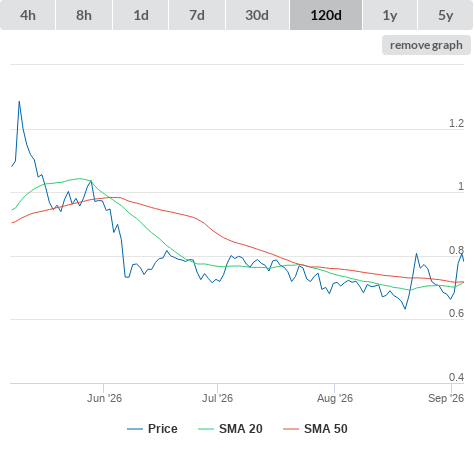Show the 30d chart range
Screen dimensions: 474x455
pyautogui.click(x=257, y=15)
